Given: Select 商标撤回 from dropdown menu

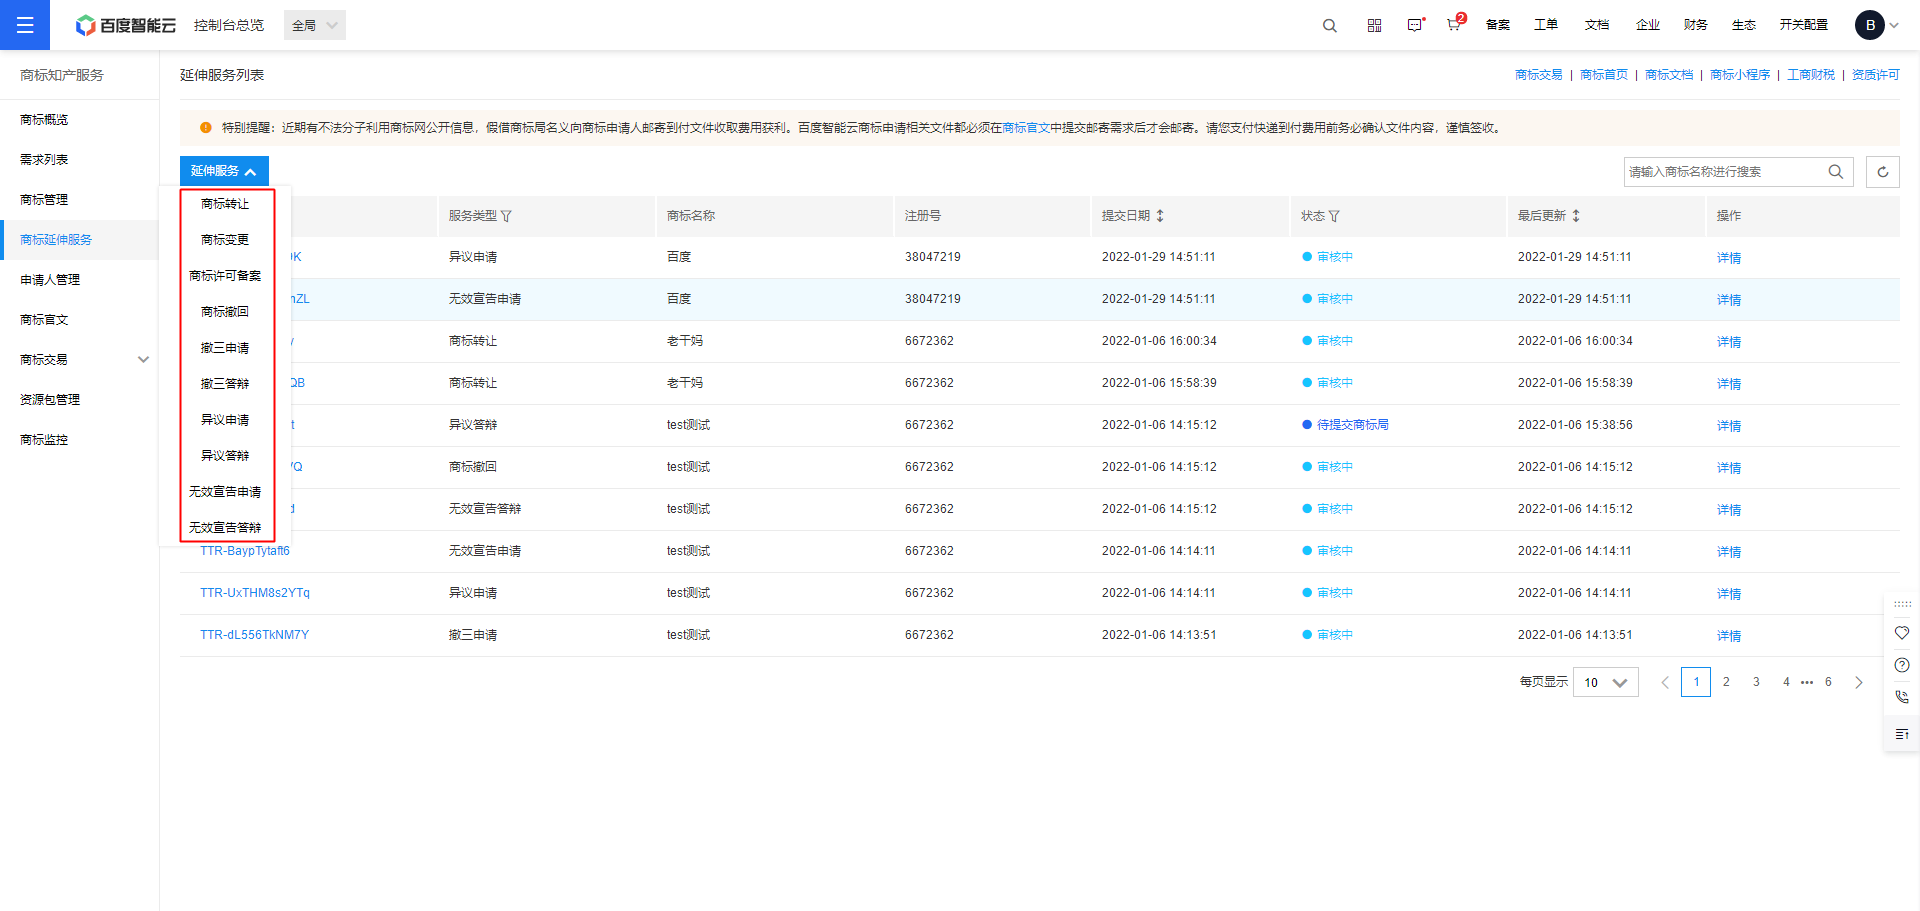Looking at the screenshot, I should point(225,312).
